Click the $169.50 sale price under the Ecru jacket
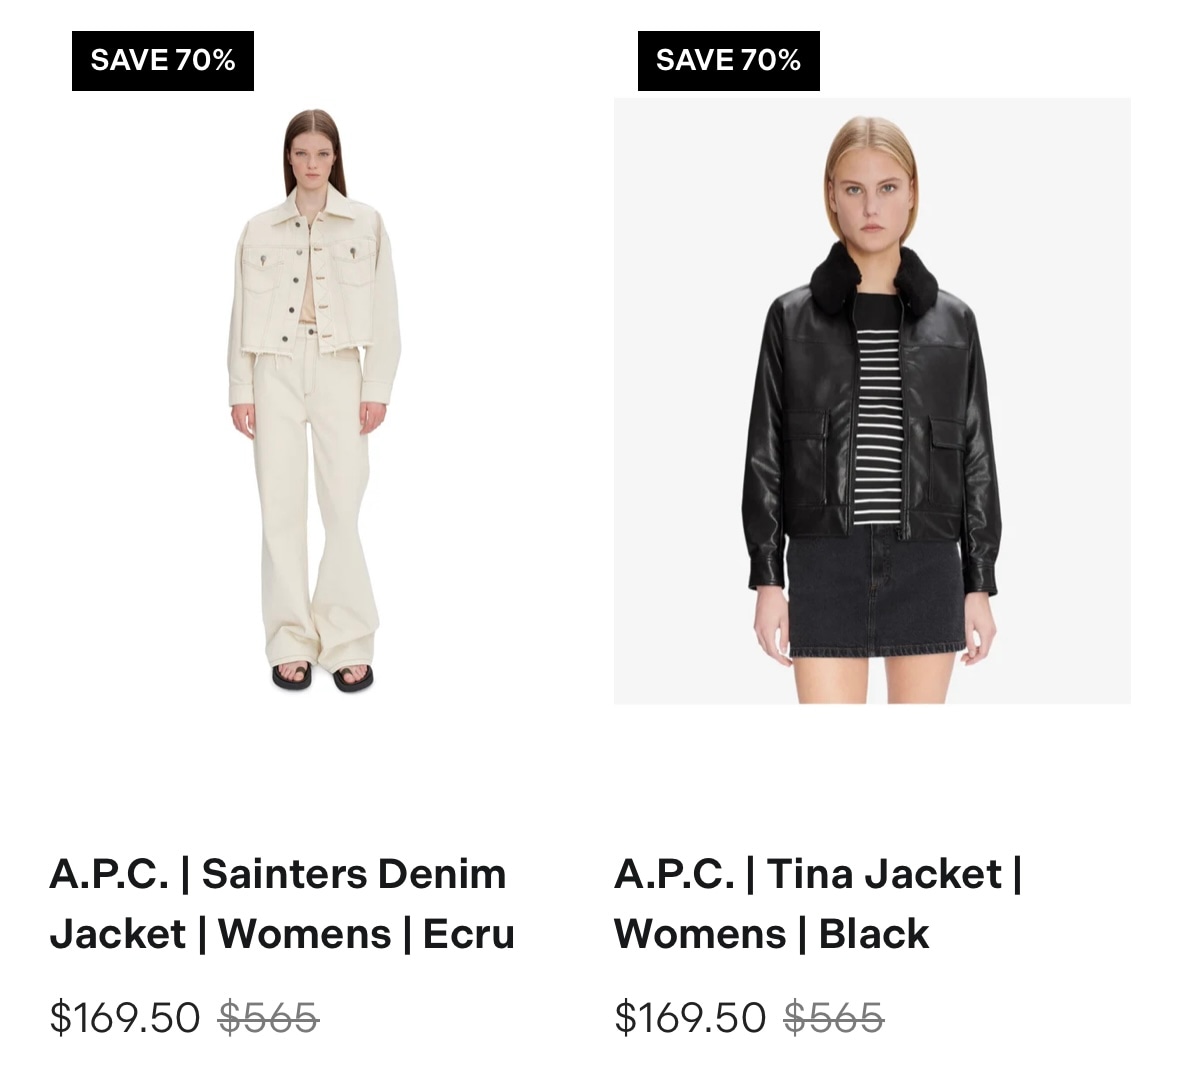The height and width of the screenshot is (1067, 1179). click(125, 1017)
